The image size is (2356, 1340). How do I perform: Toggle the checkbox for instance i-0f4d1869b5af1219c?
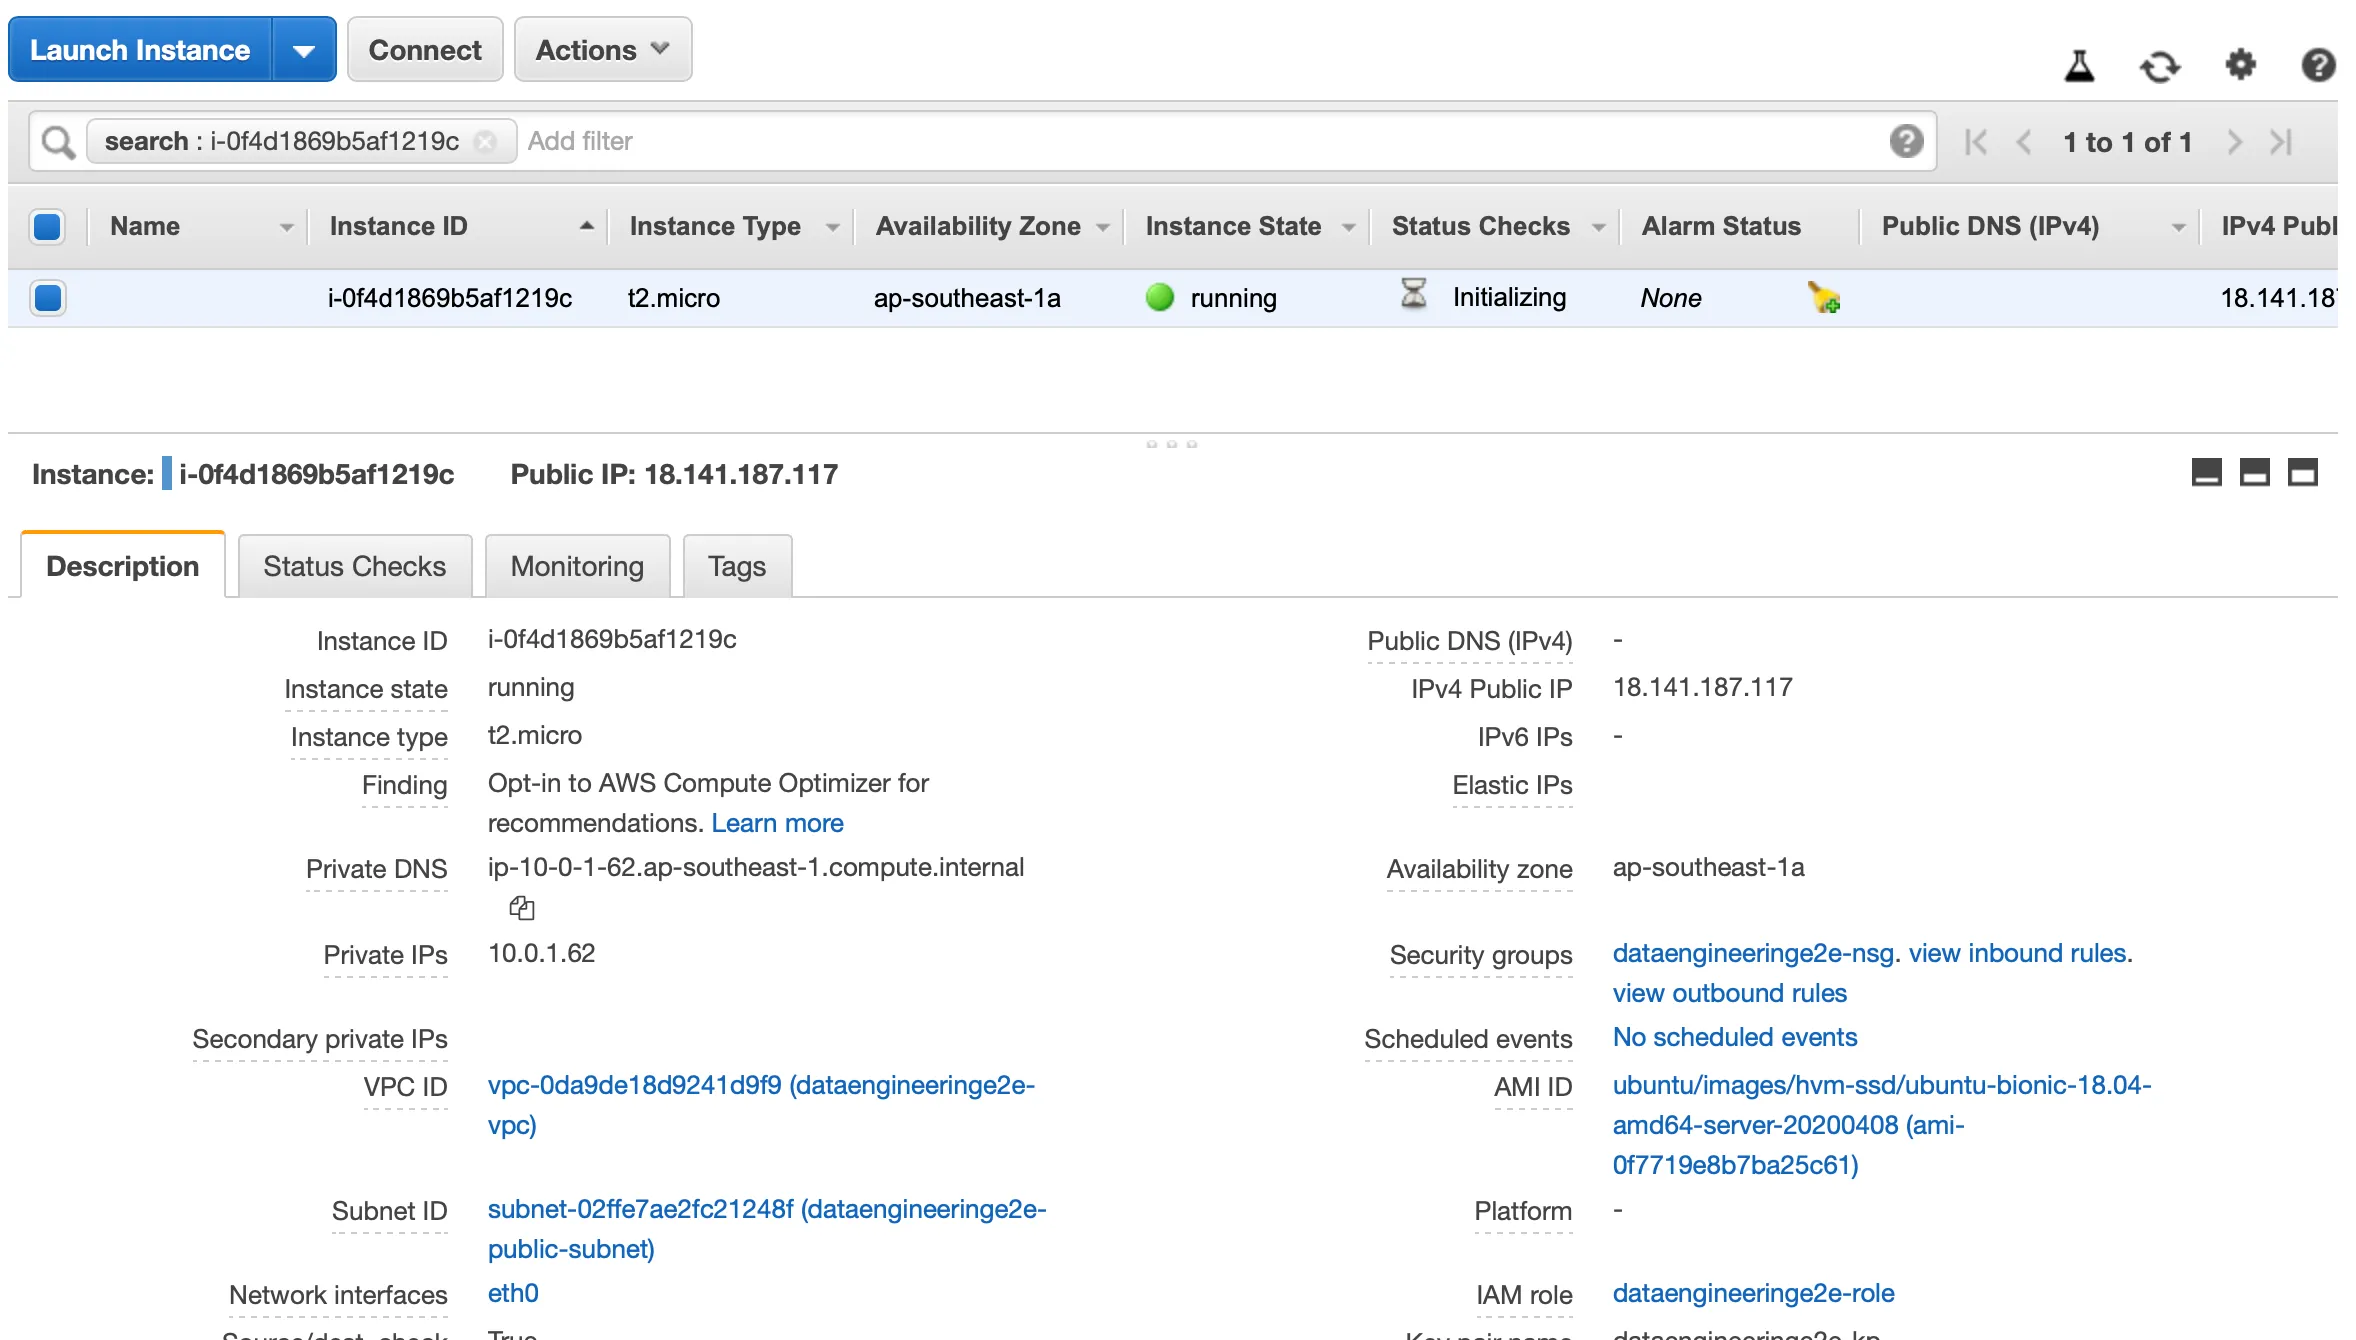pyautogui.click(x=48, y=298)
